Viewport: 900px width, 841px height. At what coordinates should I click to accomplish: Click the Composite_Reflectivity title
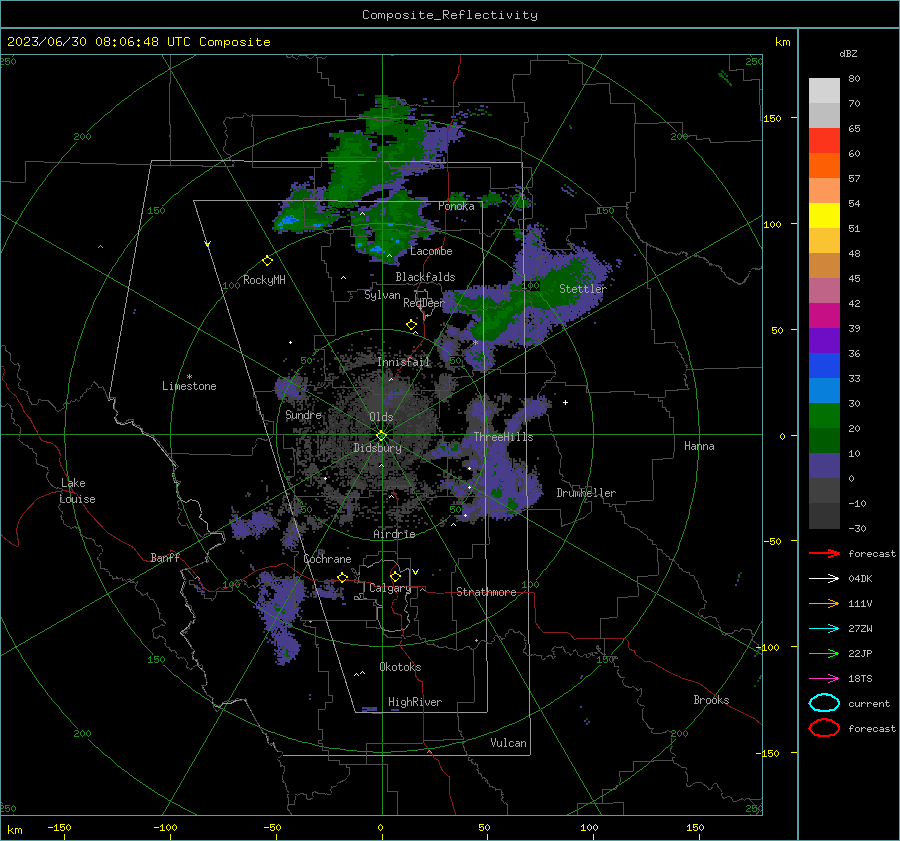pyautogui.click(x=450, y=15)
